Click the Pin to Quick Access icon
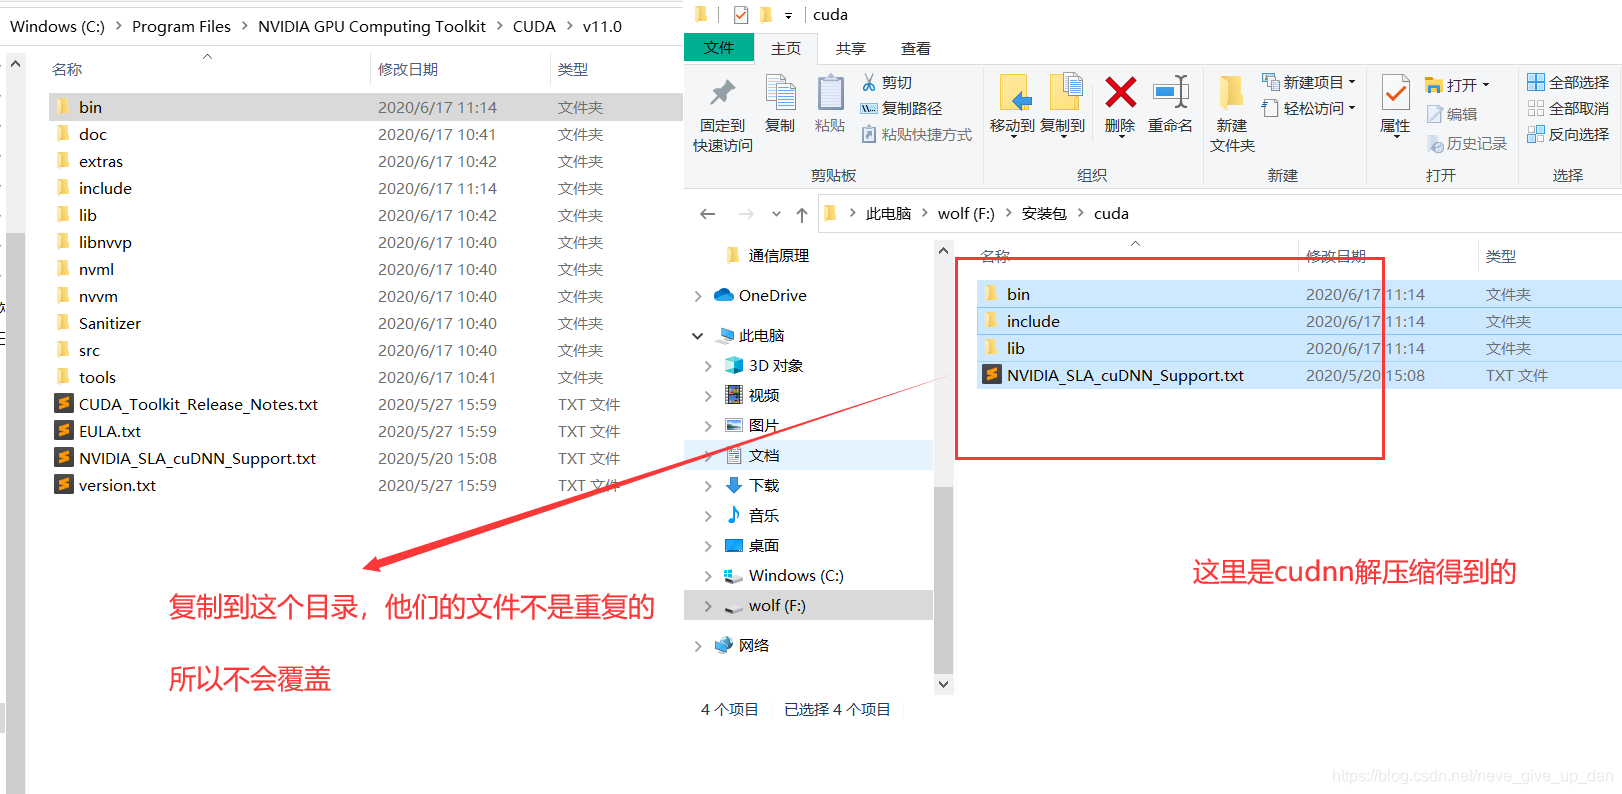The image size is (1622, 794). tap(722, 93)
